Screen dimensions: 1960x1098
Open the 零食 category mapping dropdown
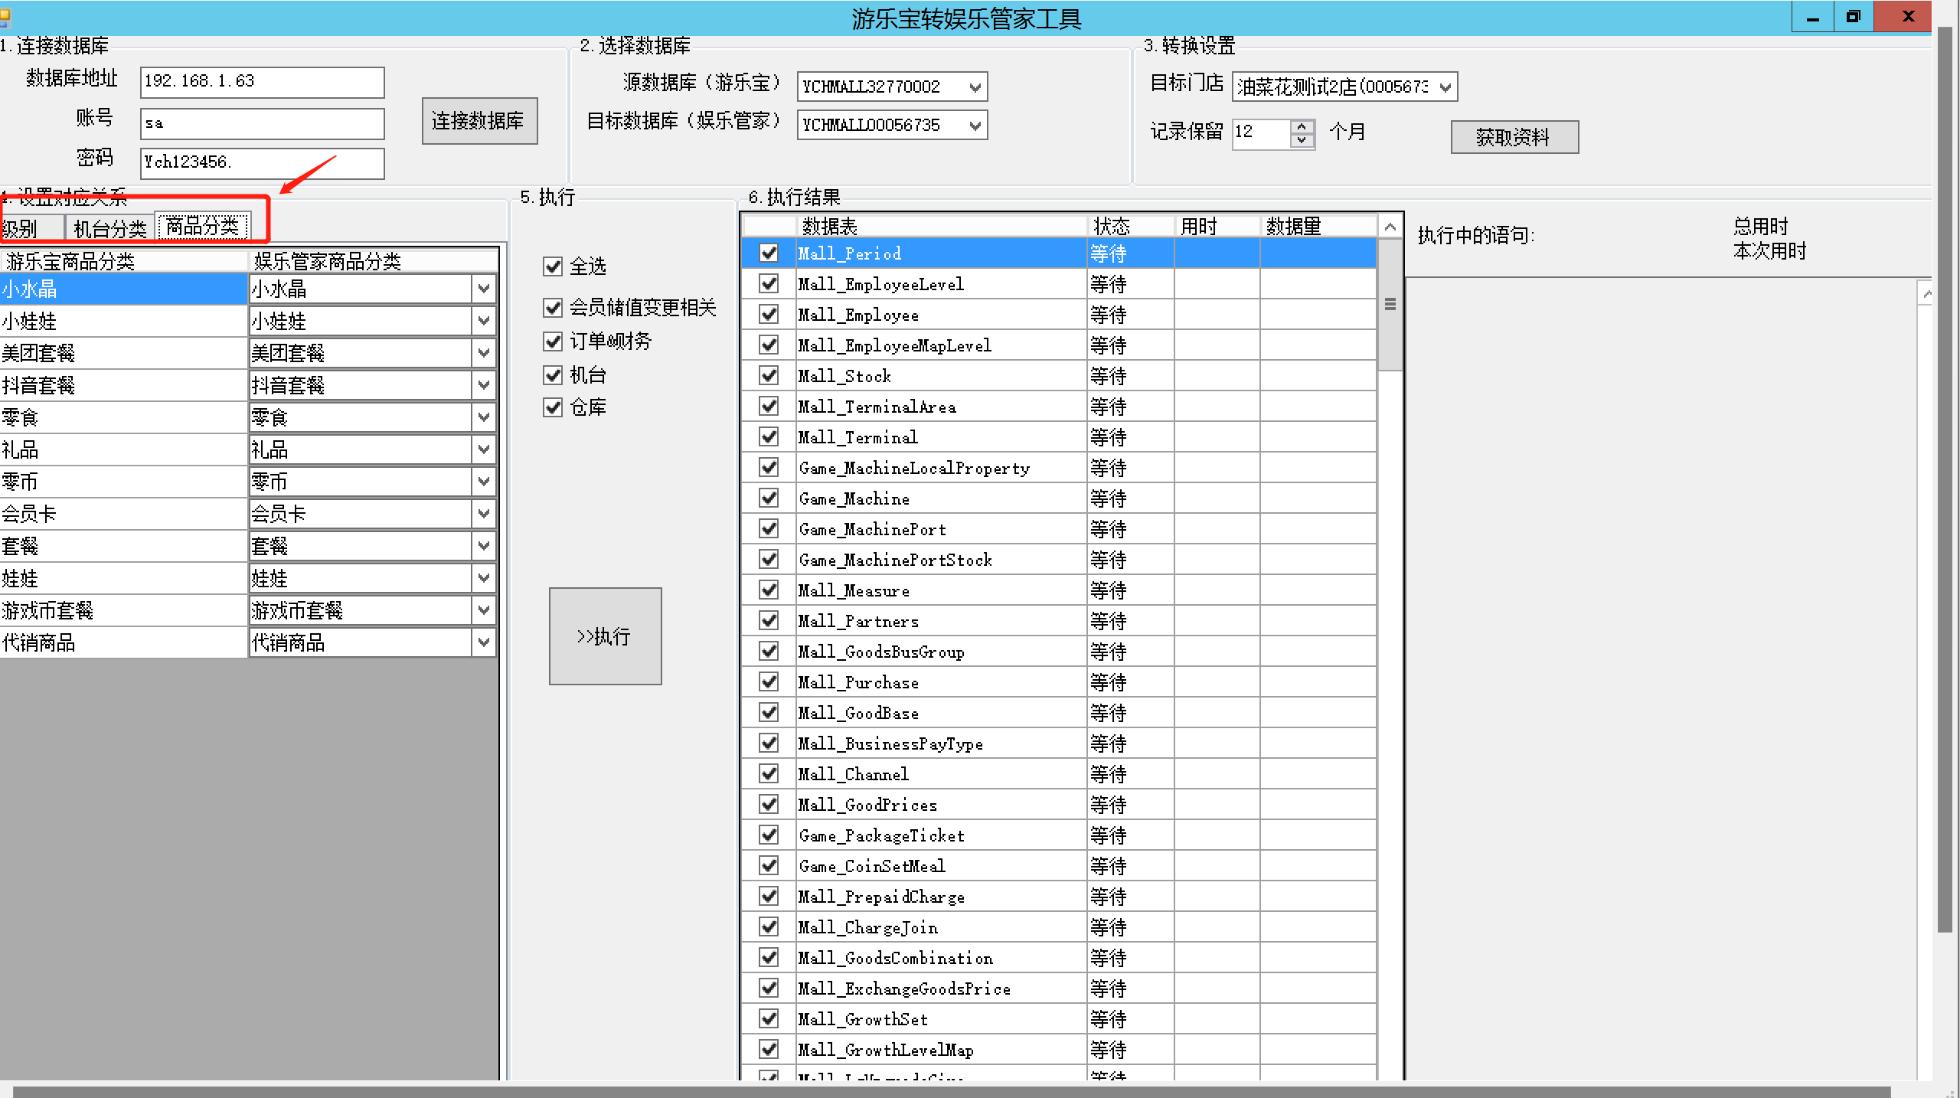483,417
